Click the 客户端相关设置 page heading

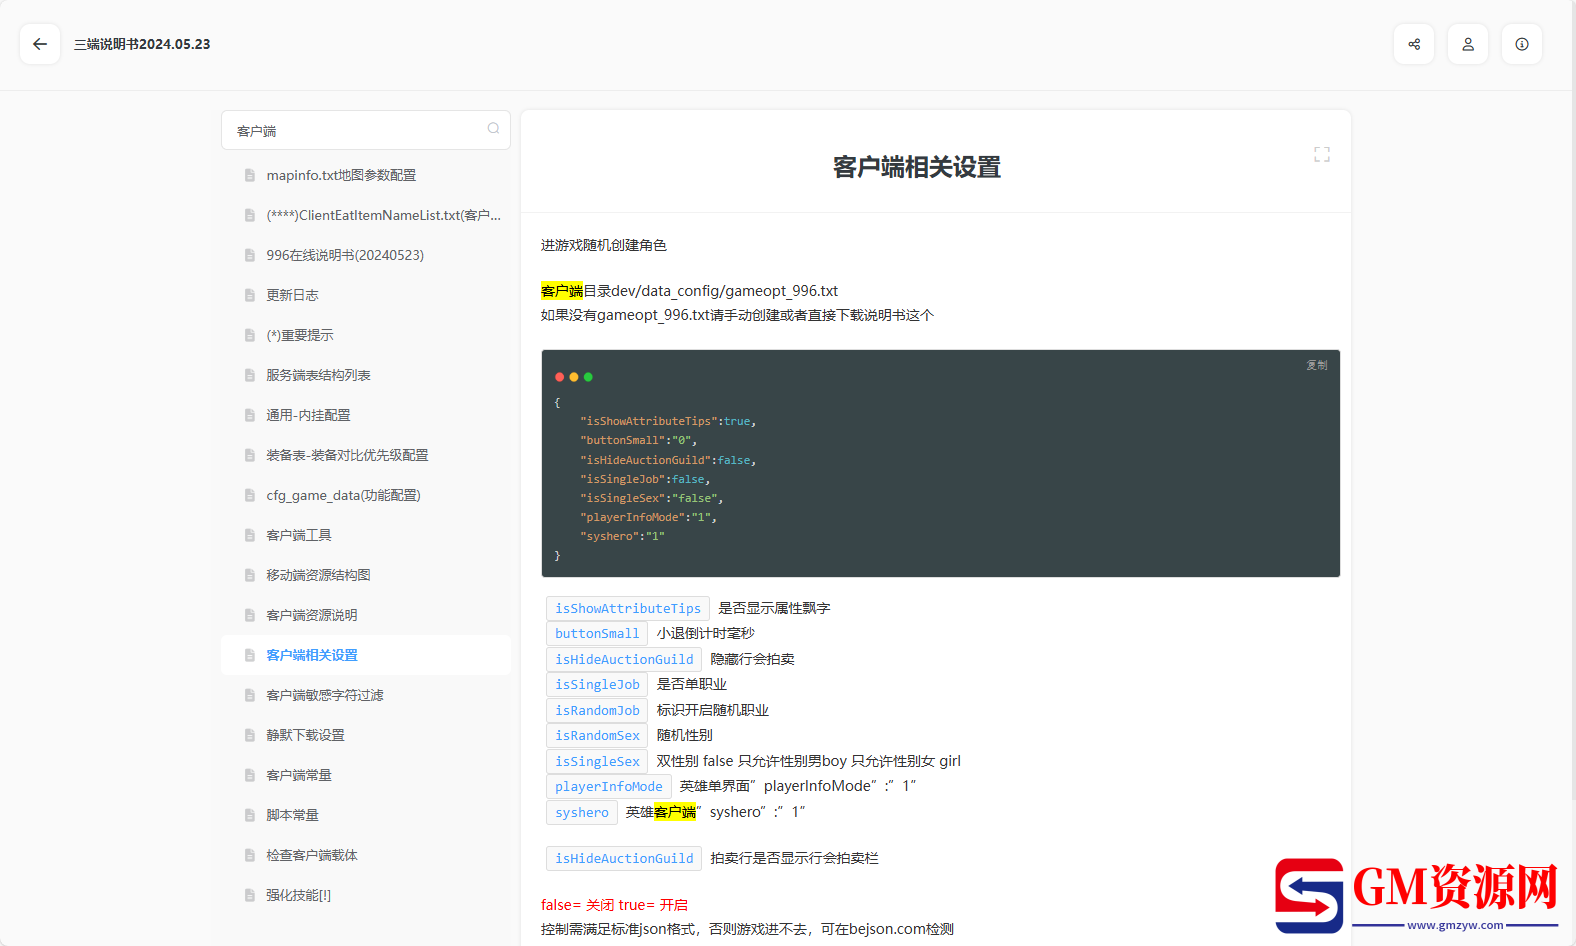917,167
